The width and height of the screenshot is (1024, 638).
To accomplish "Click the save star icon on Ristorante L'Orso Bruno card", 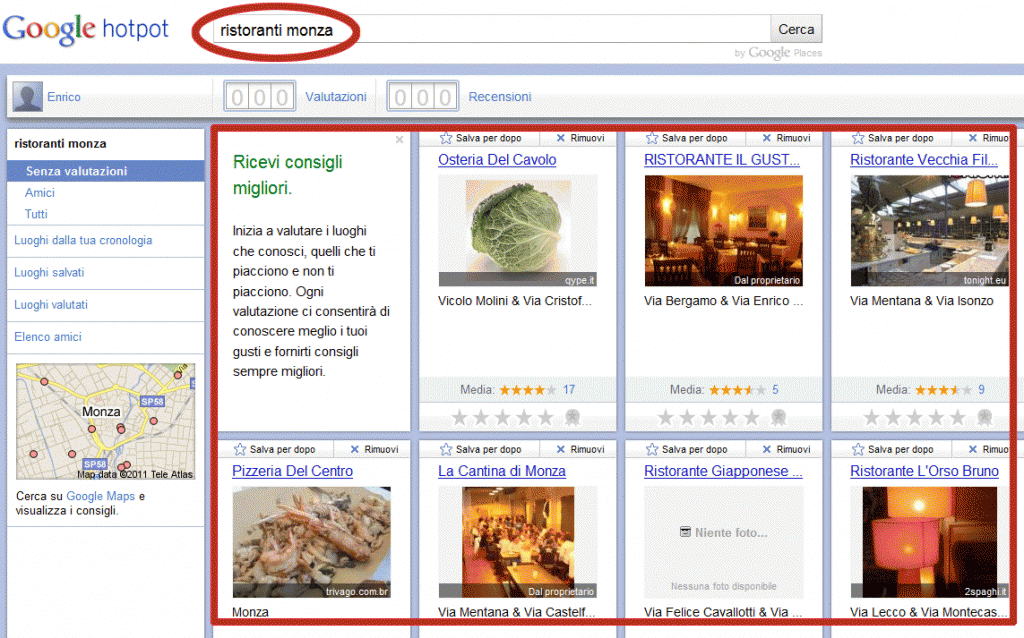I will [858, 449].
